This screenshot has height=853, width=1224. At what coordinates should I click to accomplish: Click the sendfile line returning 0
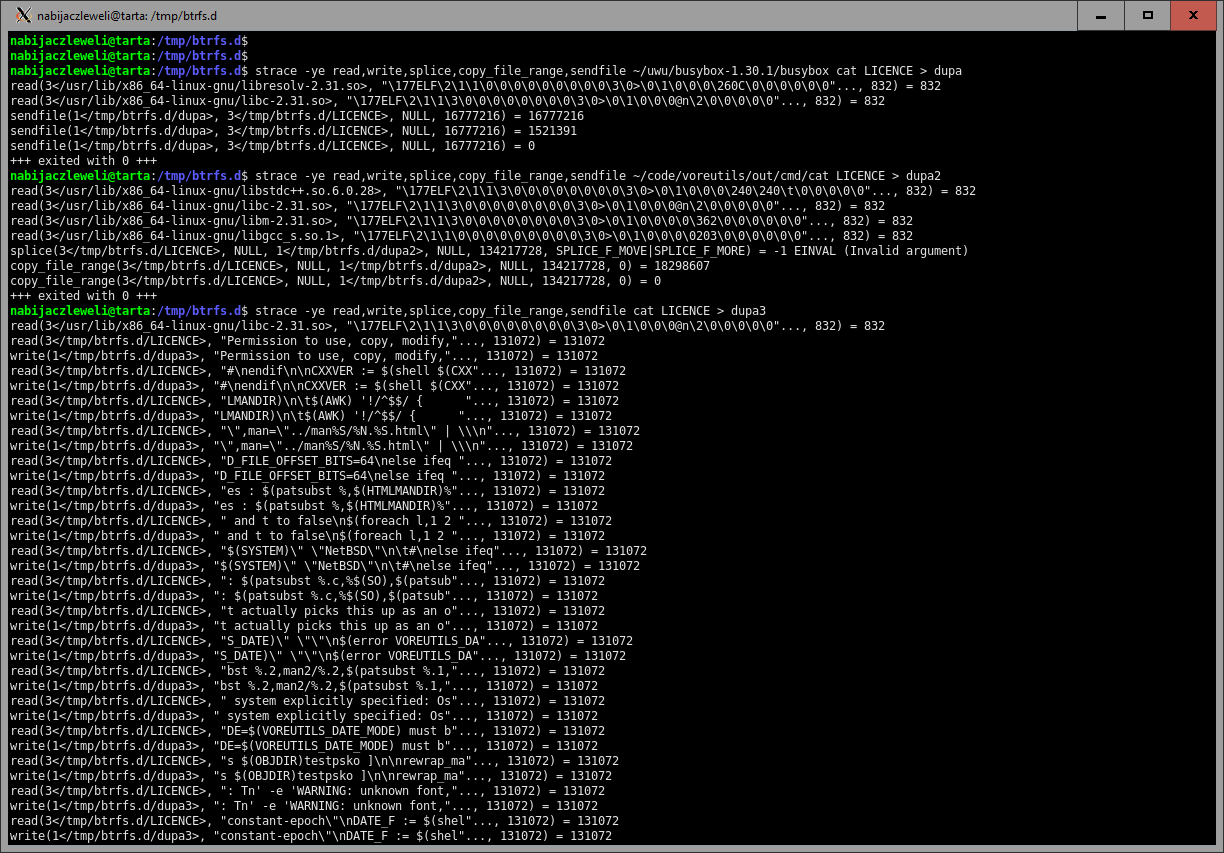(x=272, y=146)
